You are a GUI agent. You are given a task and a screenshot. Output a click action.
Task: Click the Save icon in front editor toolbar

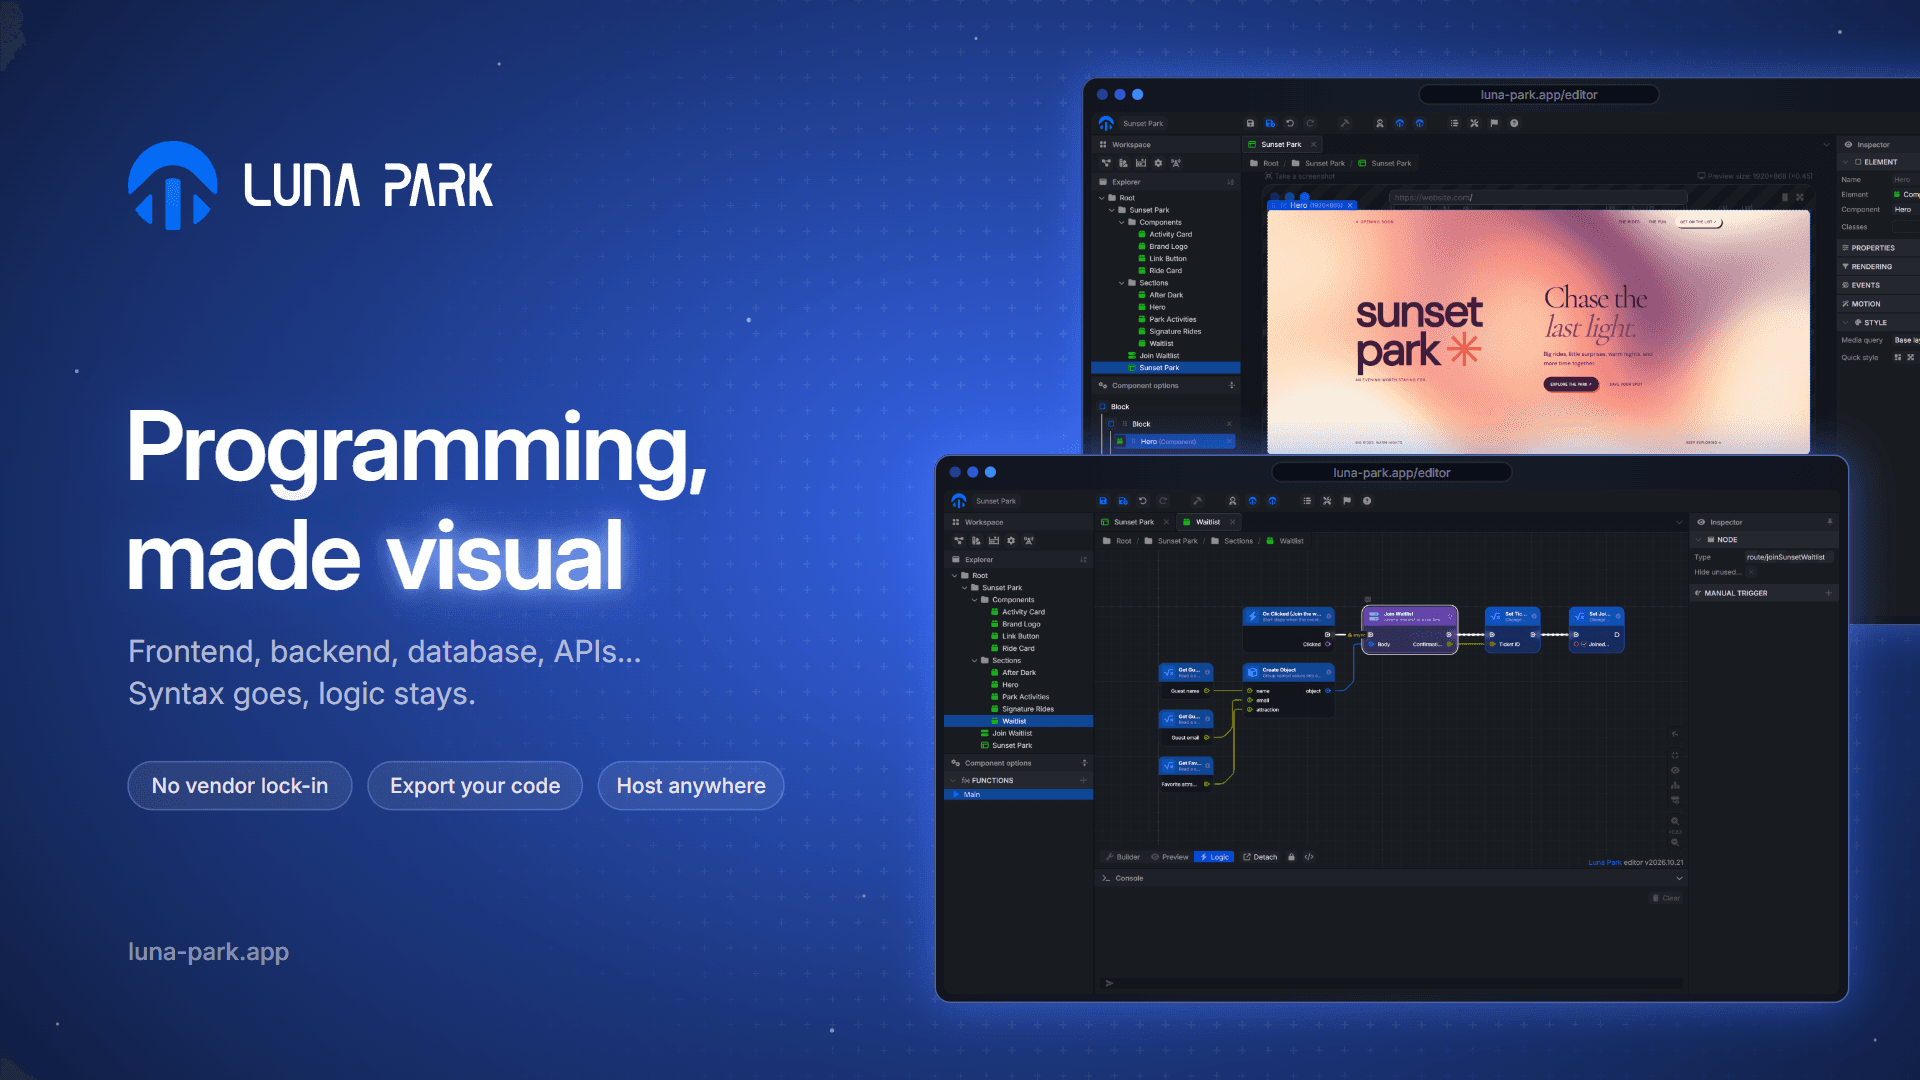(1103, 501)
